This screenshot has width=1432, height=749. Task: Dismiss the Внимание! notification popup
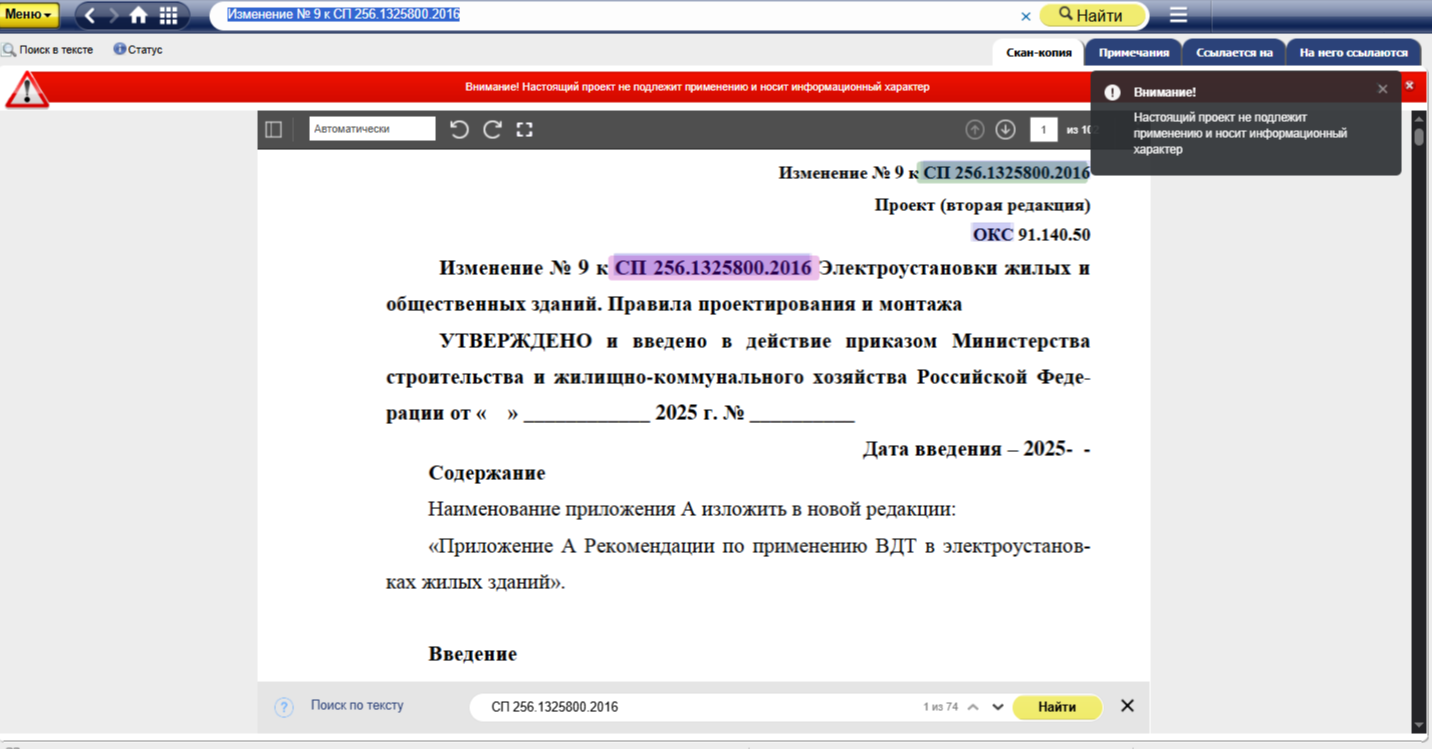click(x=1383, y=89)
